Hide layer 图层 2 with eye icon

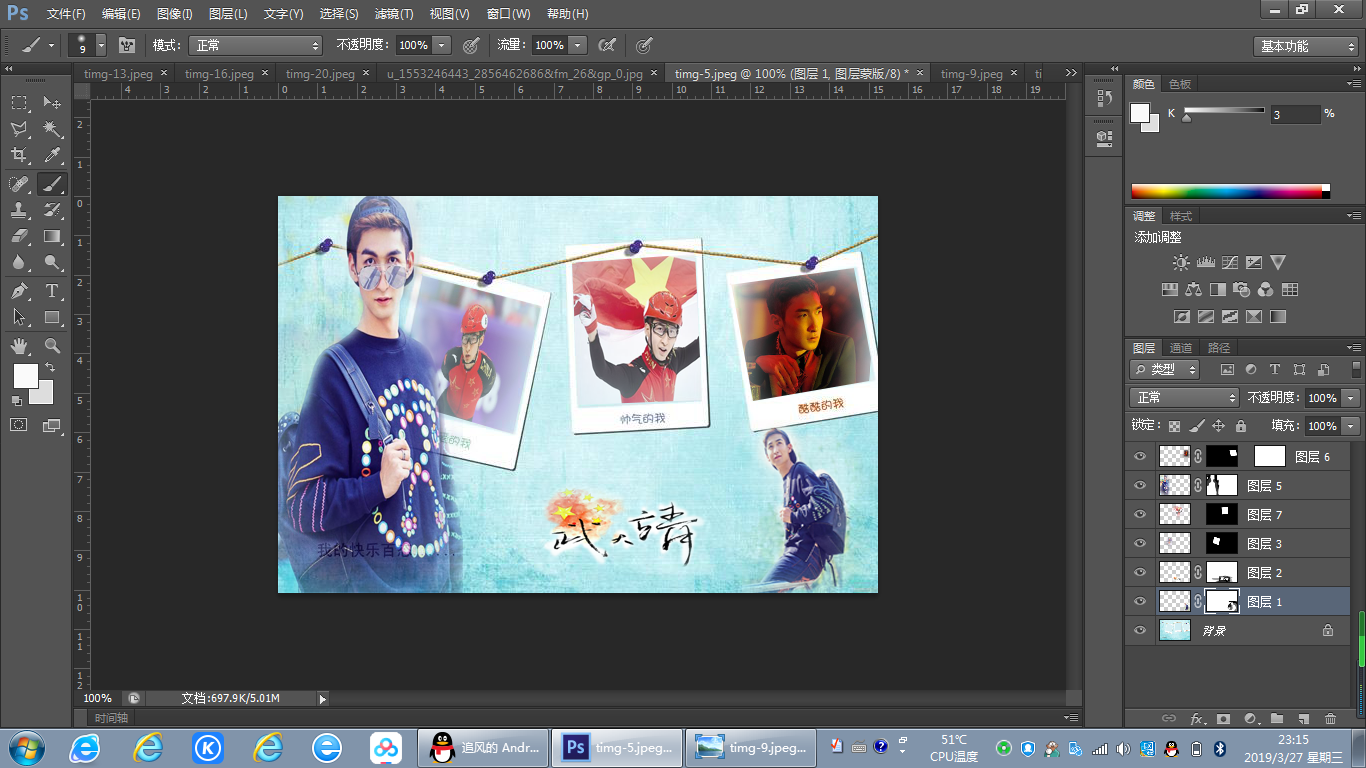[1140, 572]
